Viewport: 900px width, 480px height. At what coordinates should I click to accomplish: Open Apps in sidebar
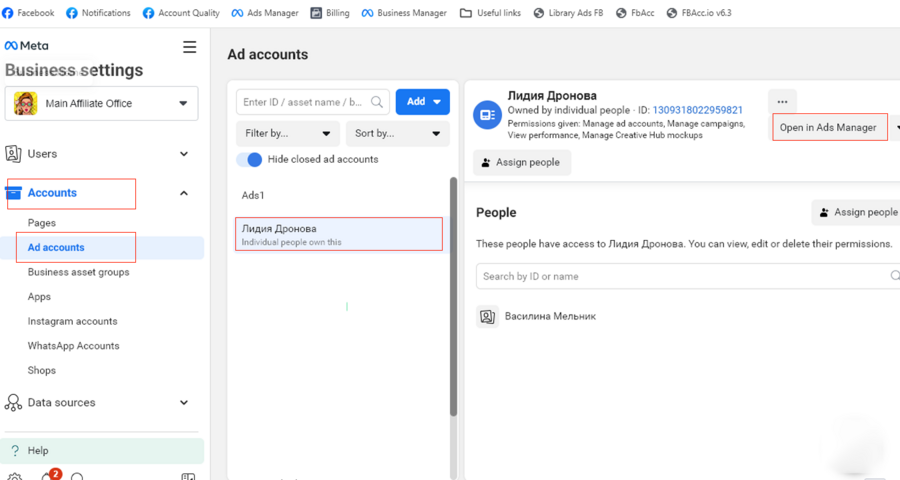click(x=39, y=297)
